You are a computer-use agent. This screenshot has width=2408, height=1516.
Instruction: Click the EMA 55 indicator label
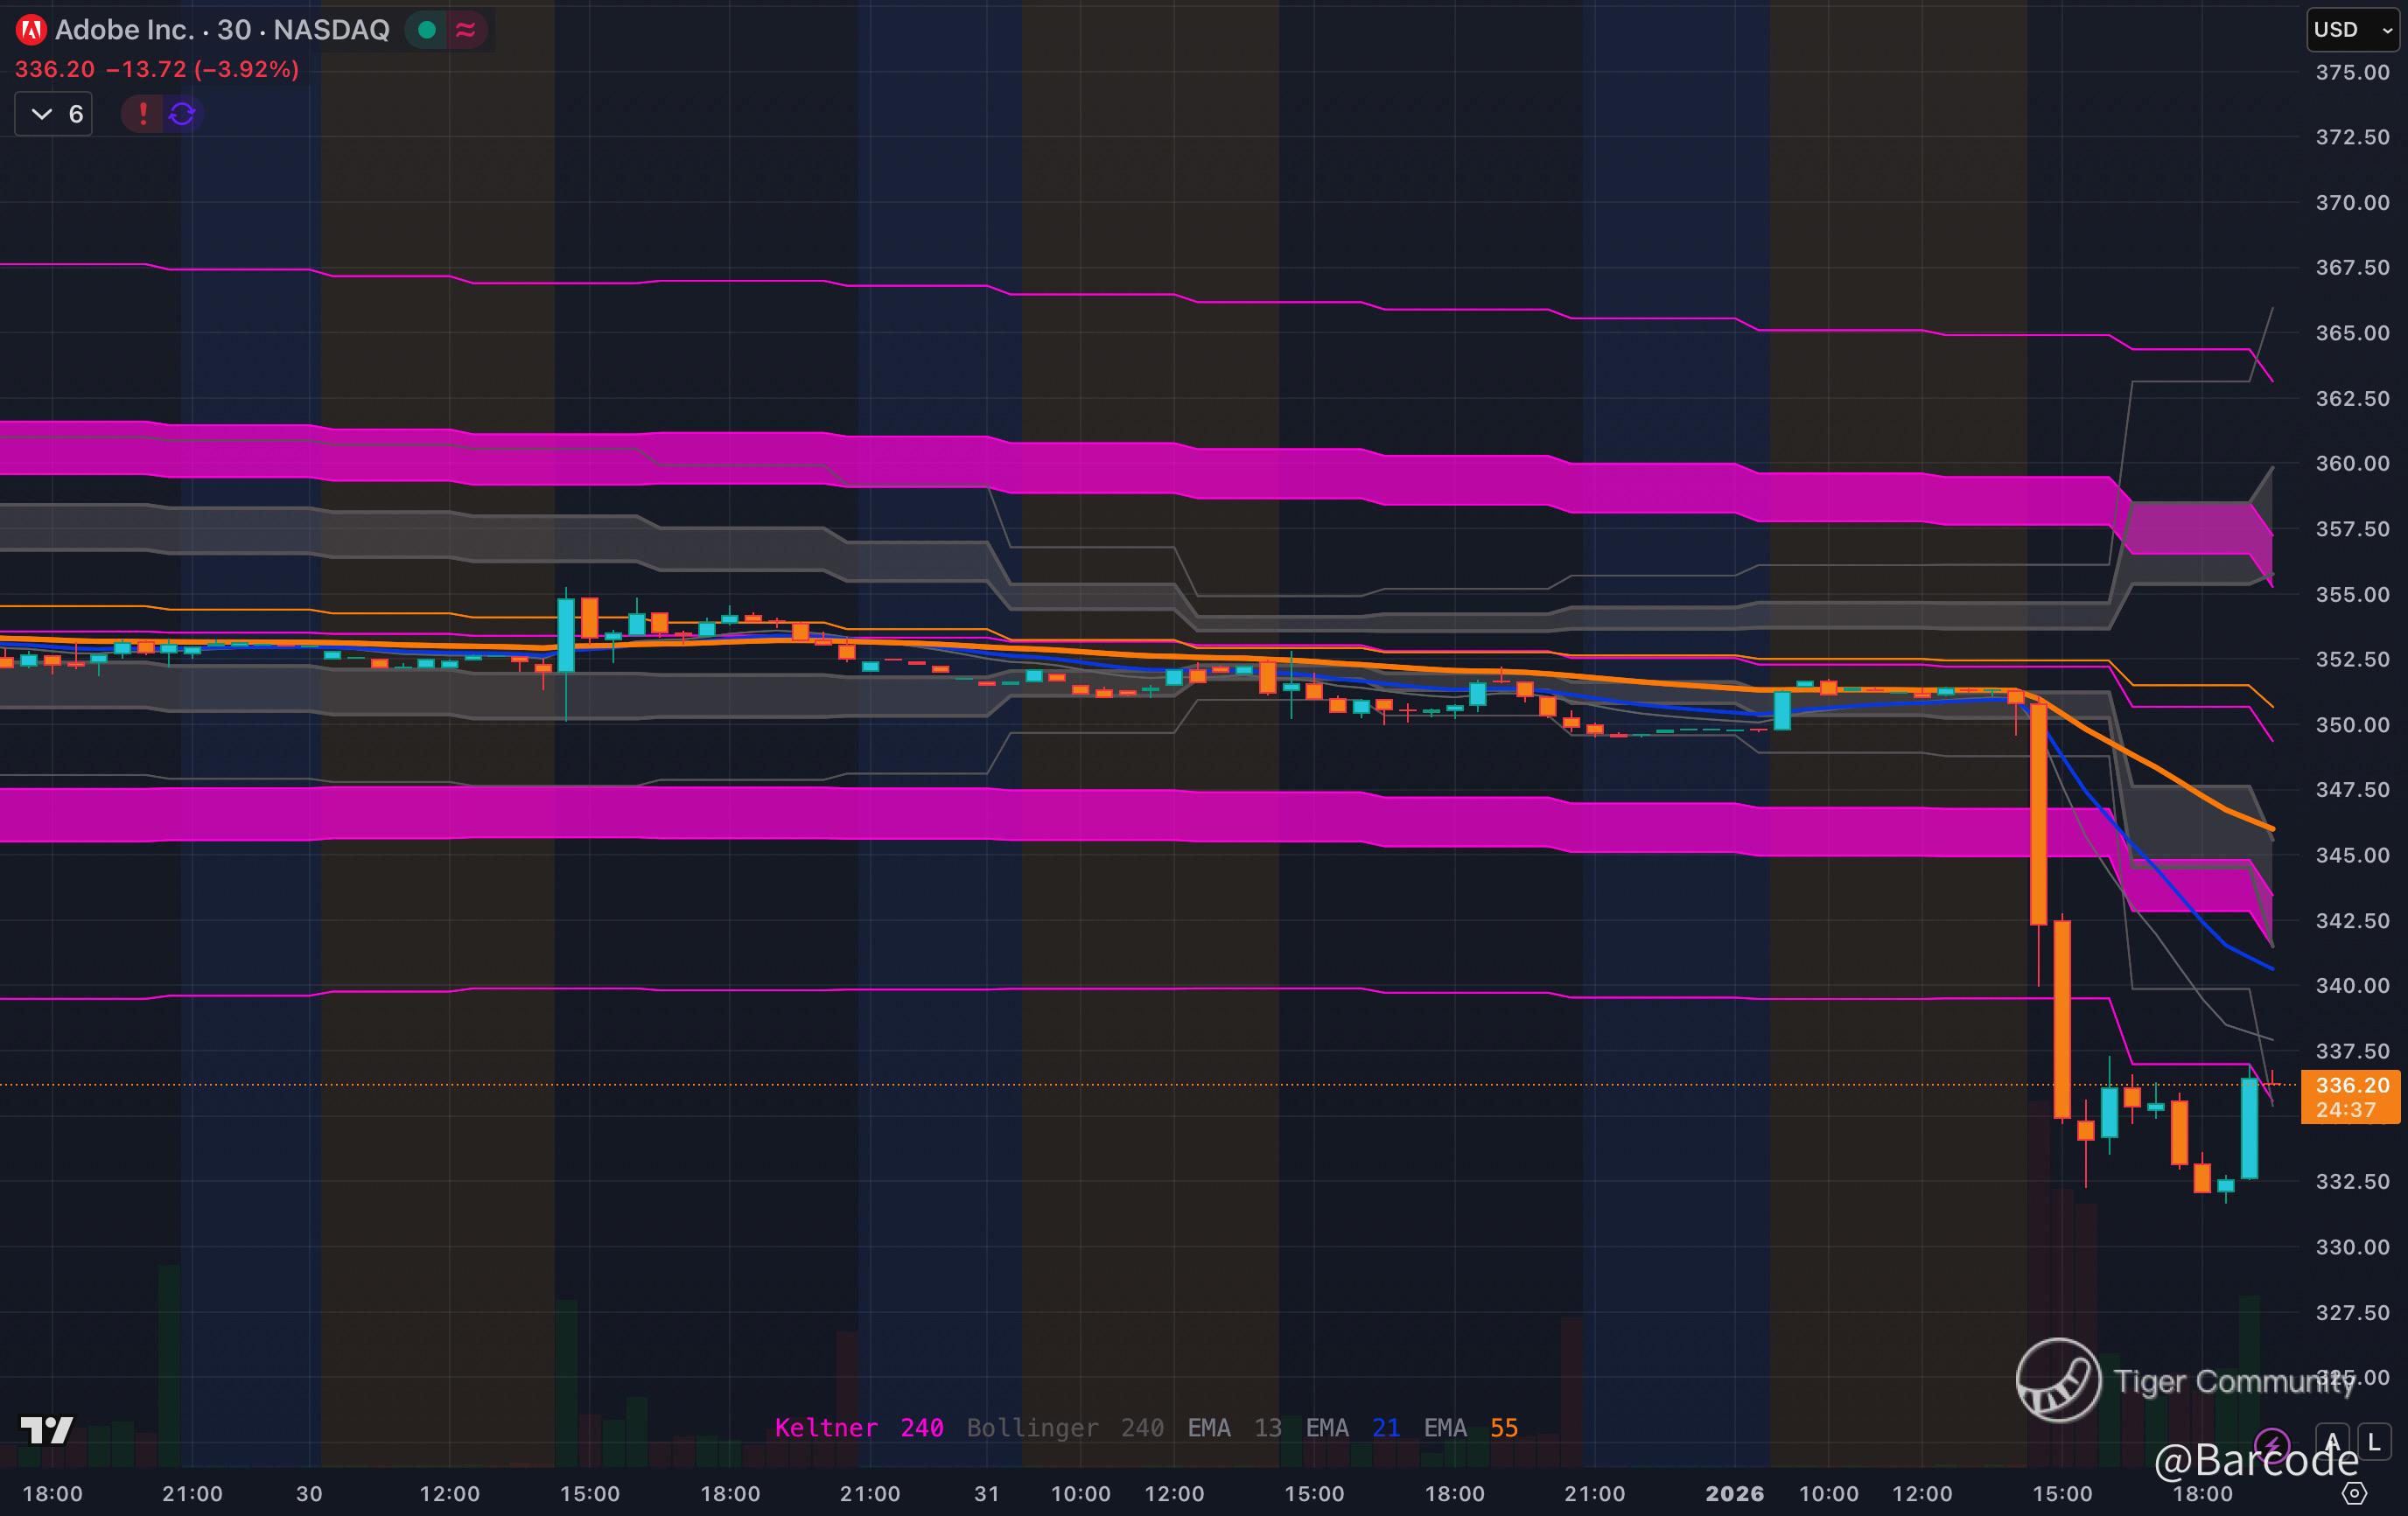(x=1470, y=1427)
